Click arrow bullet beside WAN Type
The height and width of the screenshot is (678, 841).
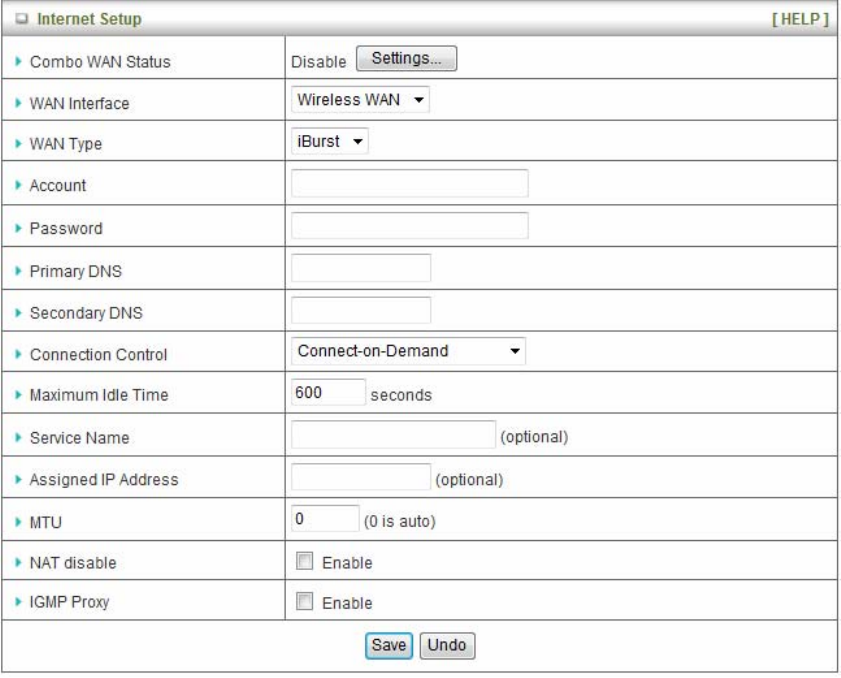(x=18, y=144)
